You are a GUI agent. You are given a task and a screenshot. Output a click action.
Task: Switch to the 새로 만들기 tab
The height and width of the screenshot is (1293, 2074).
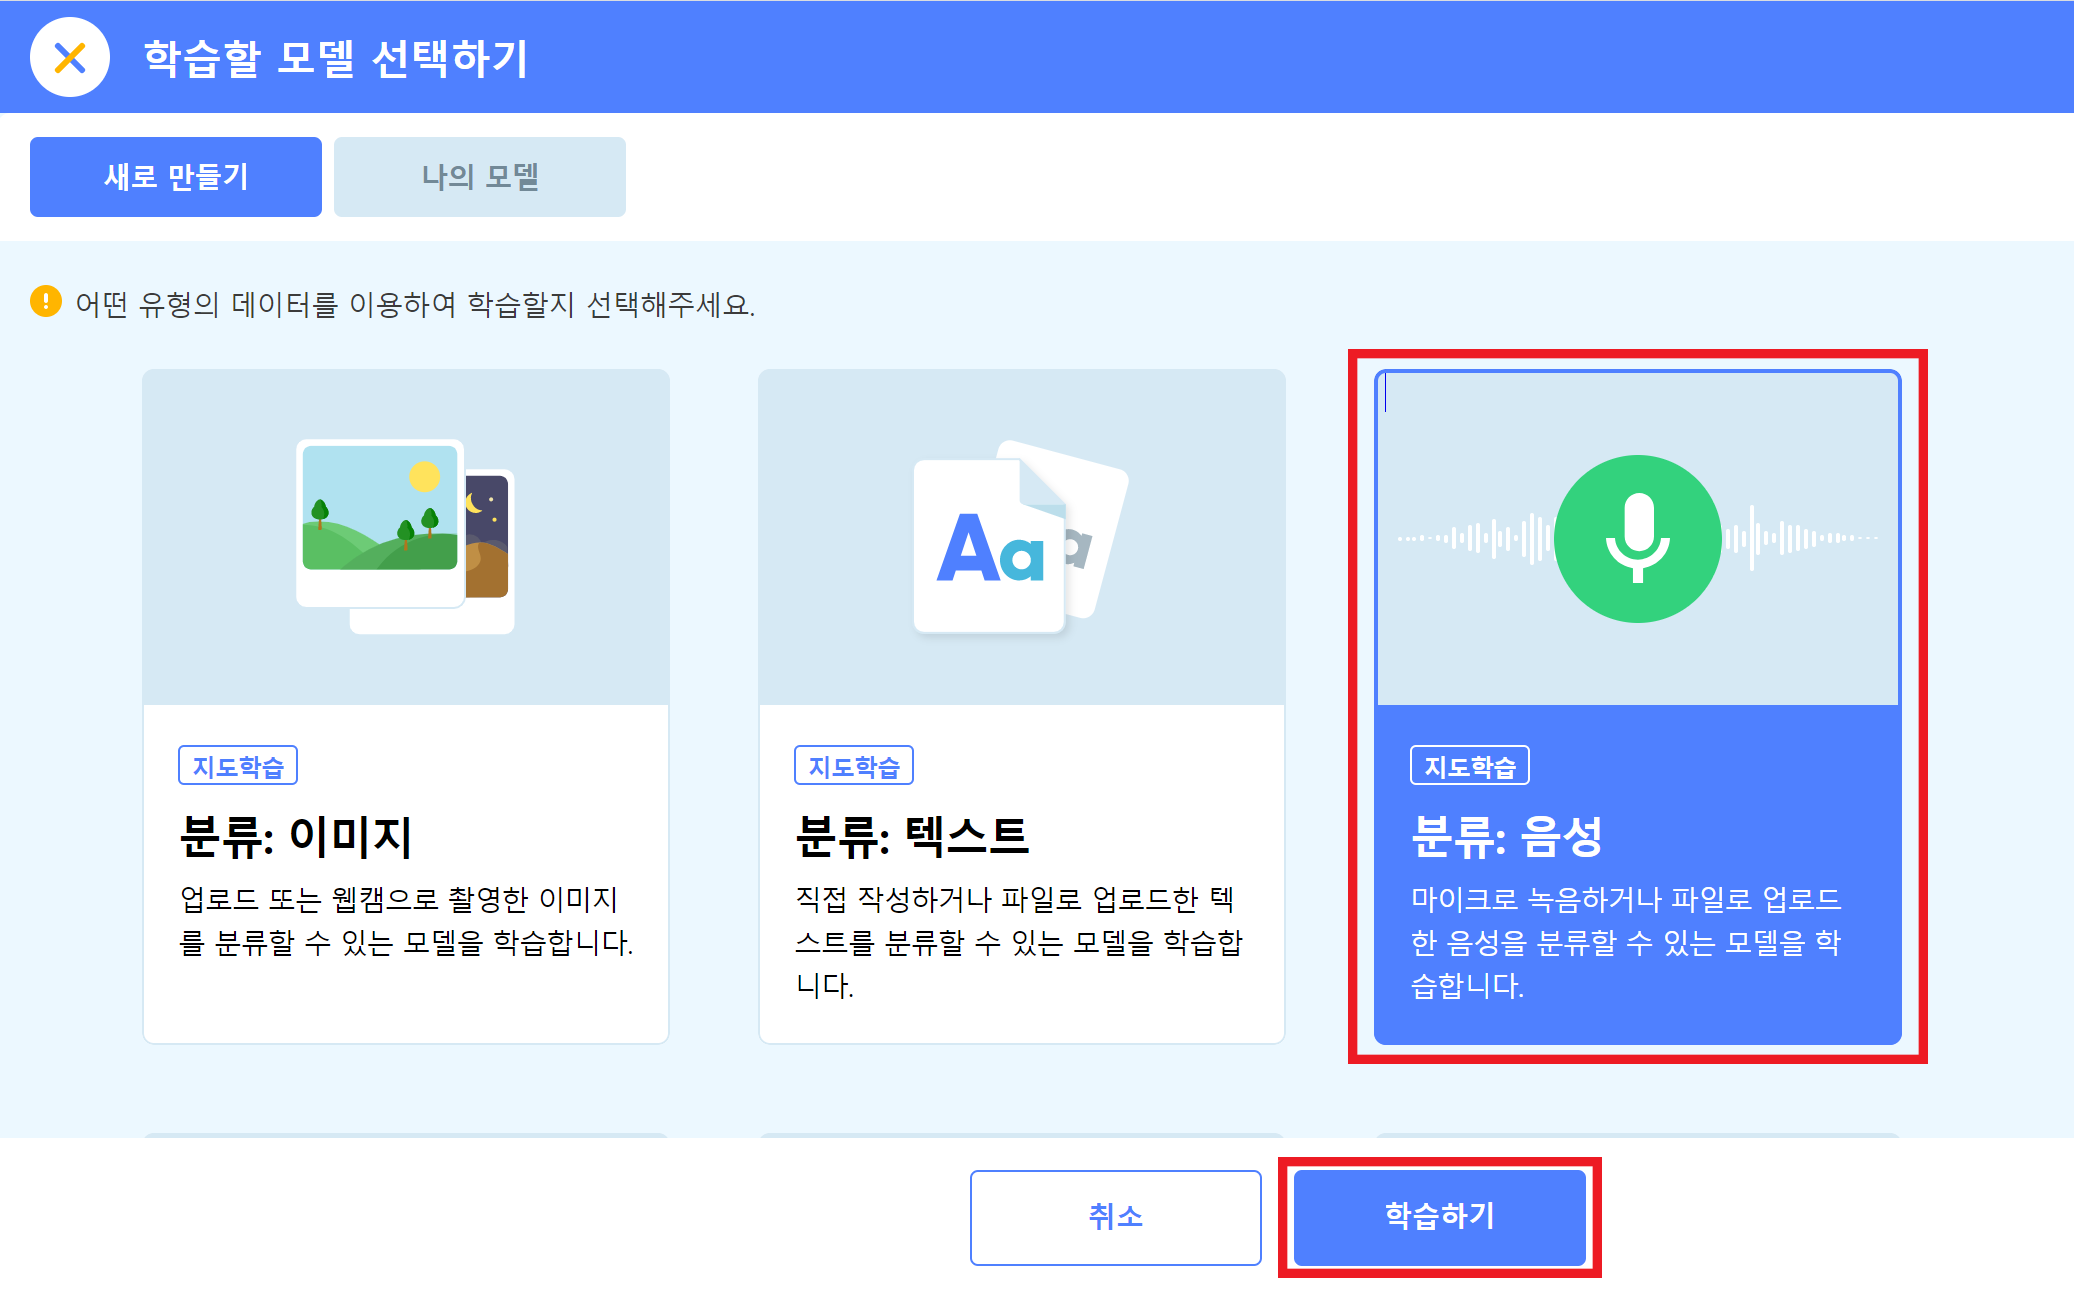pyautogui.click(x=176, y=177)
